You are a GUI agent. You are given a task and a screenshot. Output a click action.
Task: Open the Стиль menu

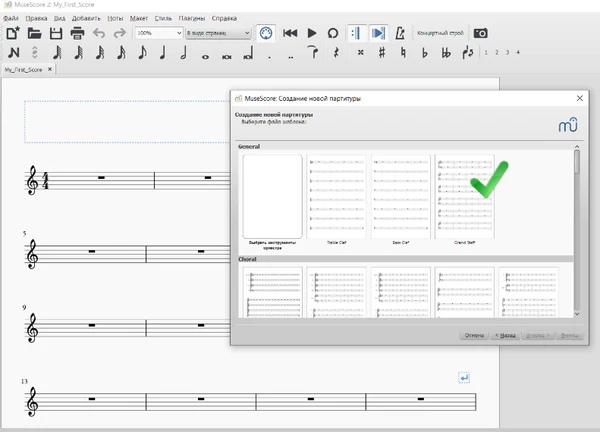pos(163,18)
